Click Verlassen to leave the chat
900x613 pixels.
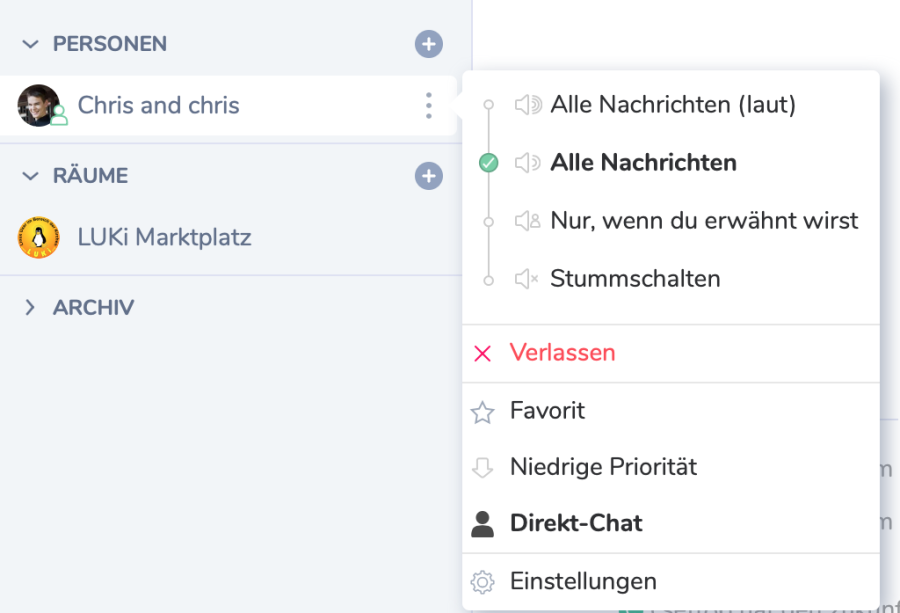tap(562, 353)
